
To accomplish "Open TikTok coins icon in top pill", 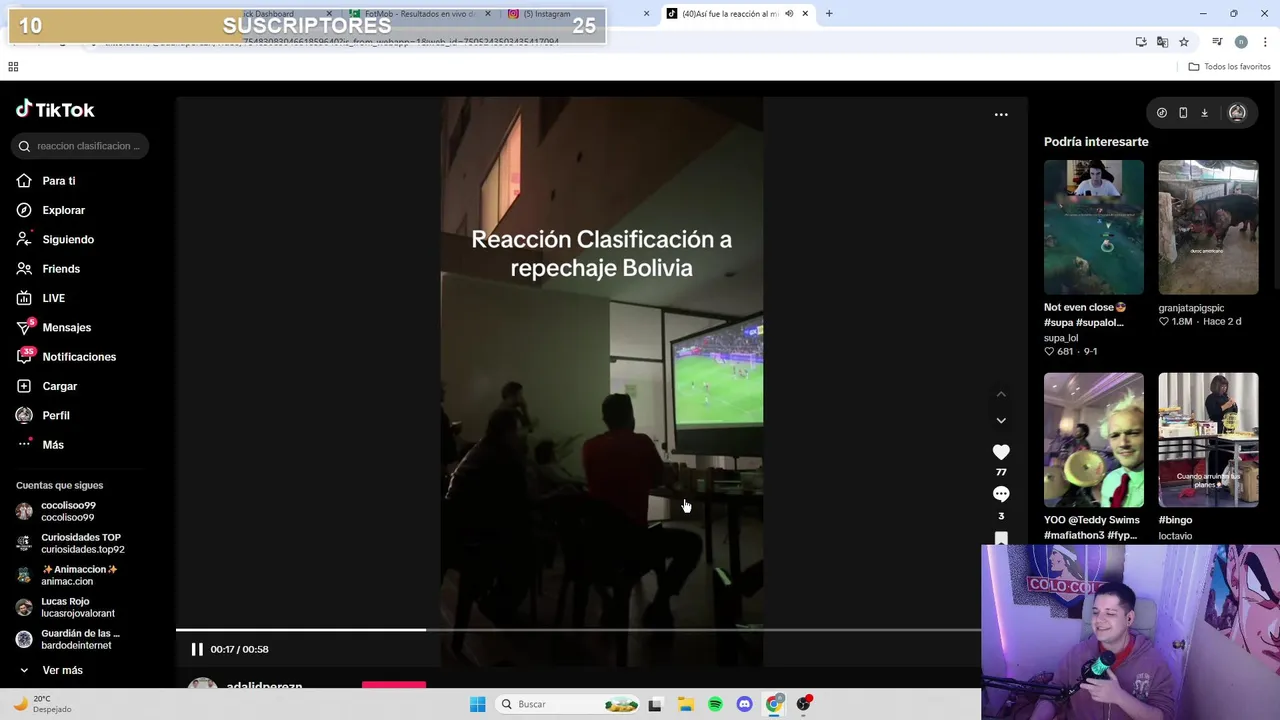I will tap(1161, 113).
